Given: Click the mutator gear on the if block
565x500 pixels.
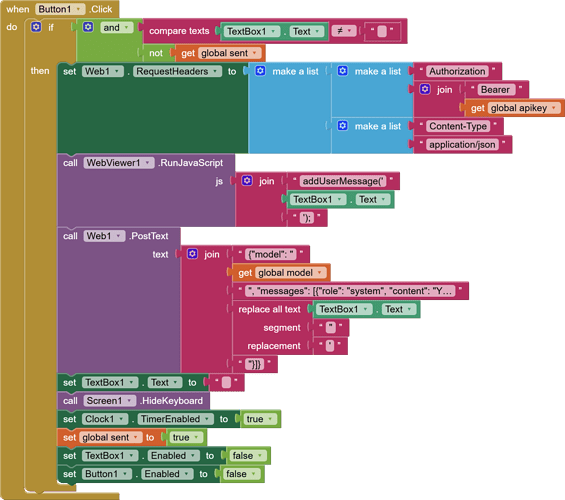Looking at the screenshot, I should (x=36, y=27).
